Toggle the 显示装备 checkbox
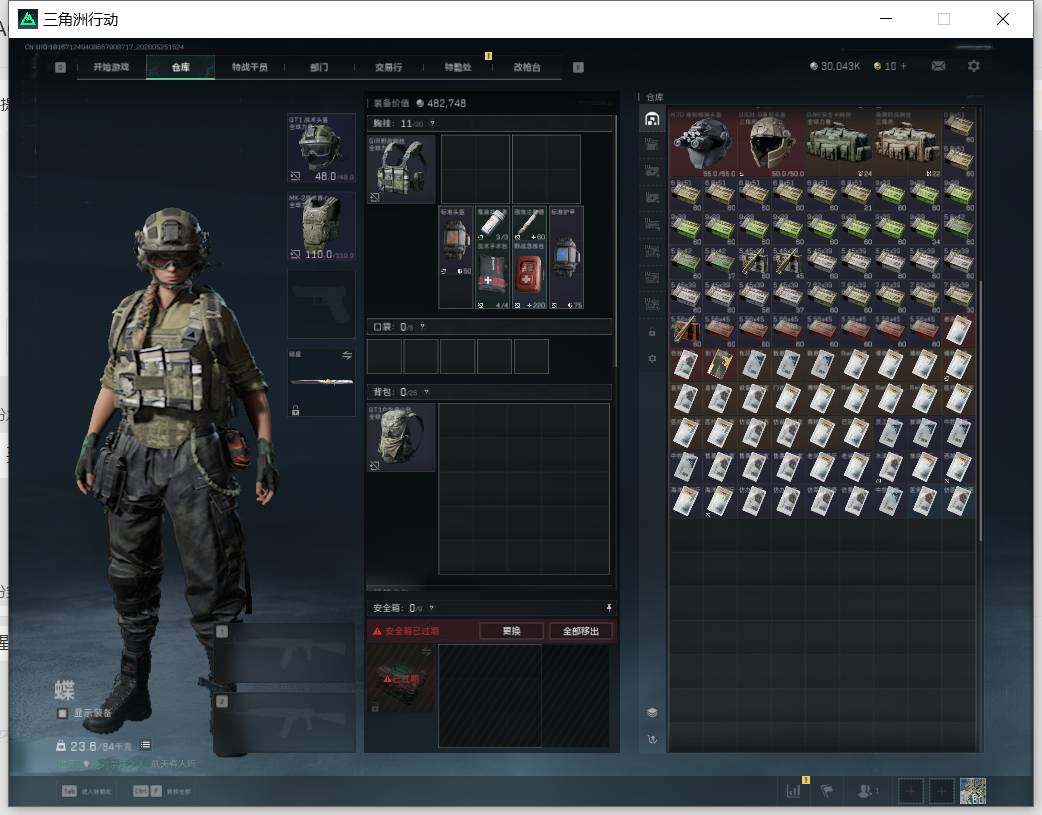The height and width of the screenshot is (815, 1042). tap(62, 713)
